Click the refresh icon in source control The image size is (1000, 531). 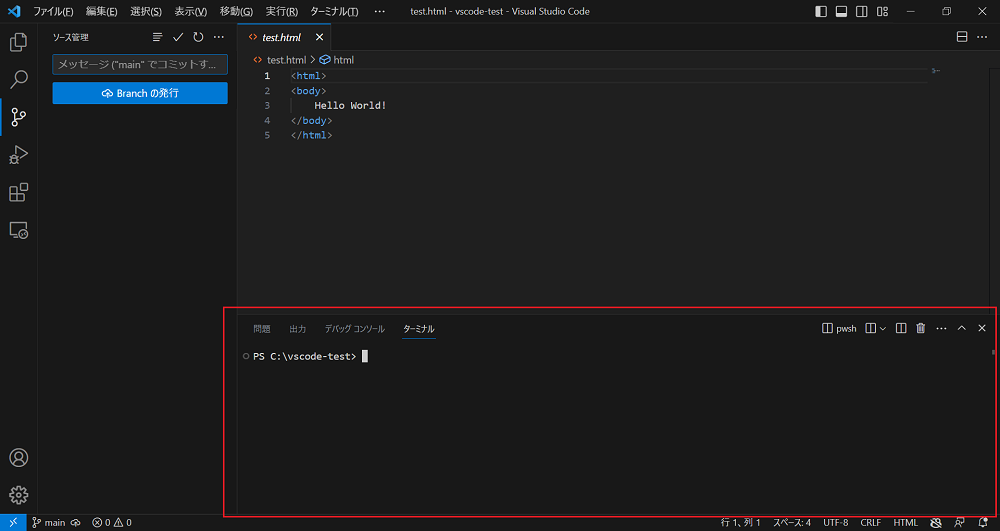click(198, 37)
